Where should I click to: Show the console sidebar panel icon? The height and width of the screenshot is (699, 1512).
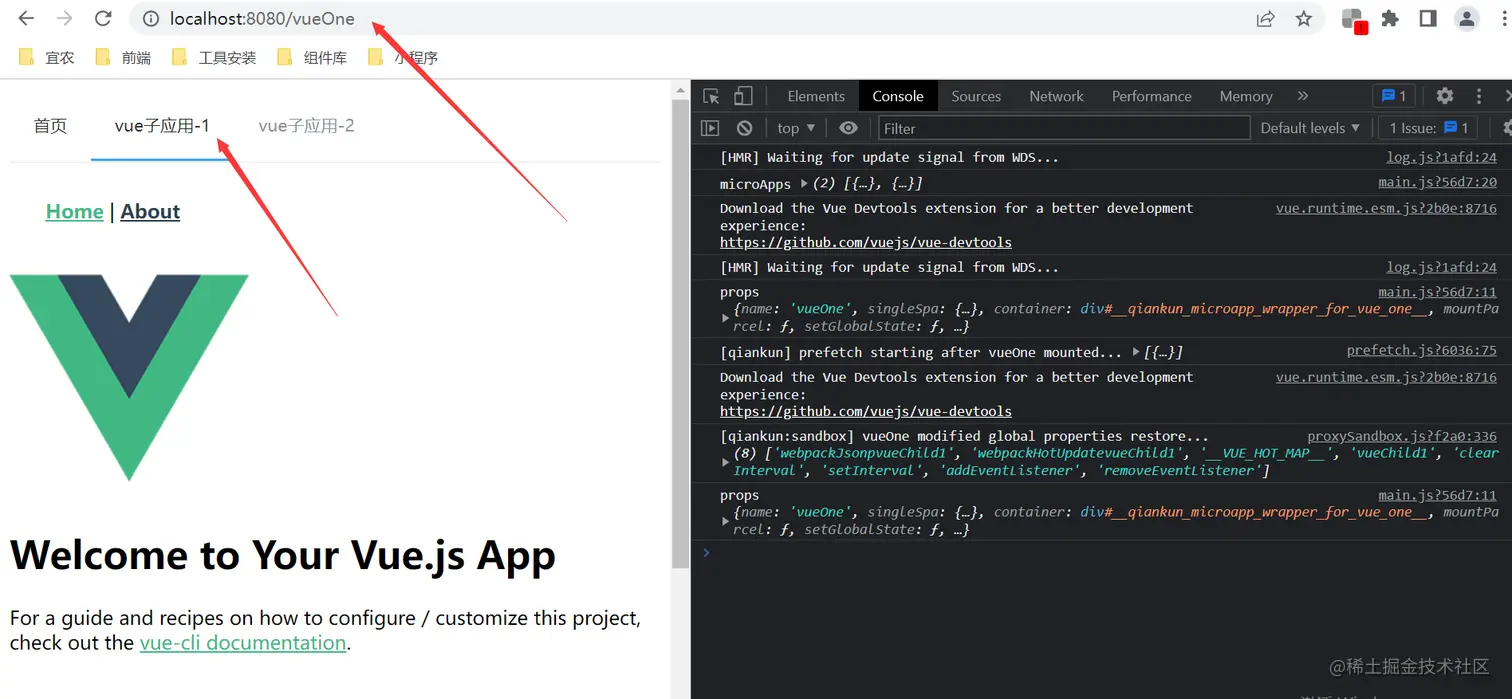[710, 128]
